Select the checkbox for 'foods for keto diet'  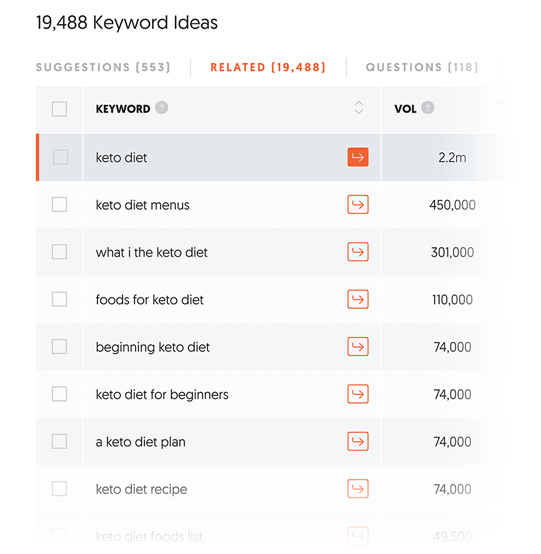(59, 299)
